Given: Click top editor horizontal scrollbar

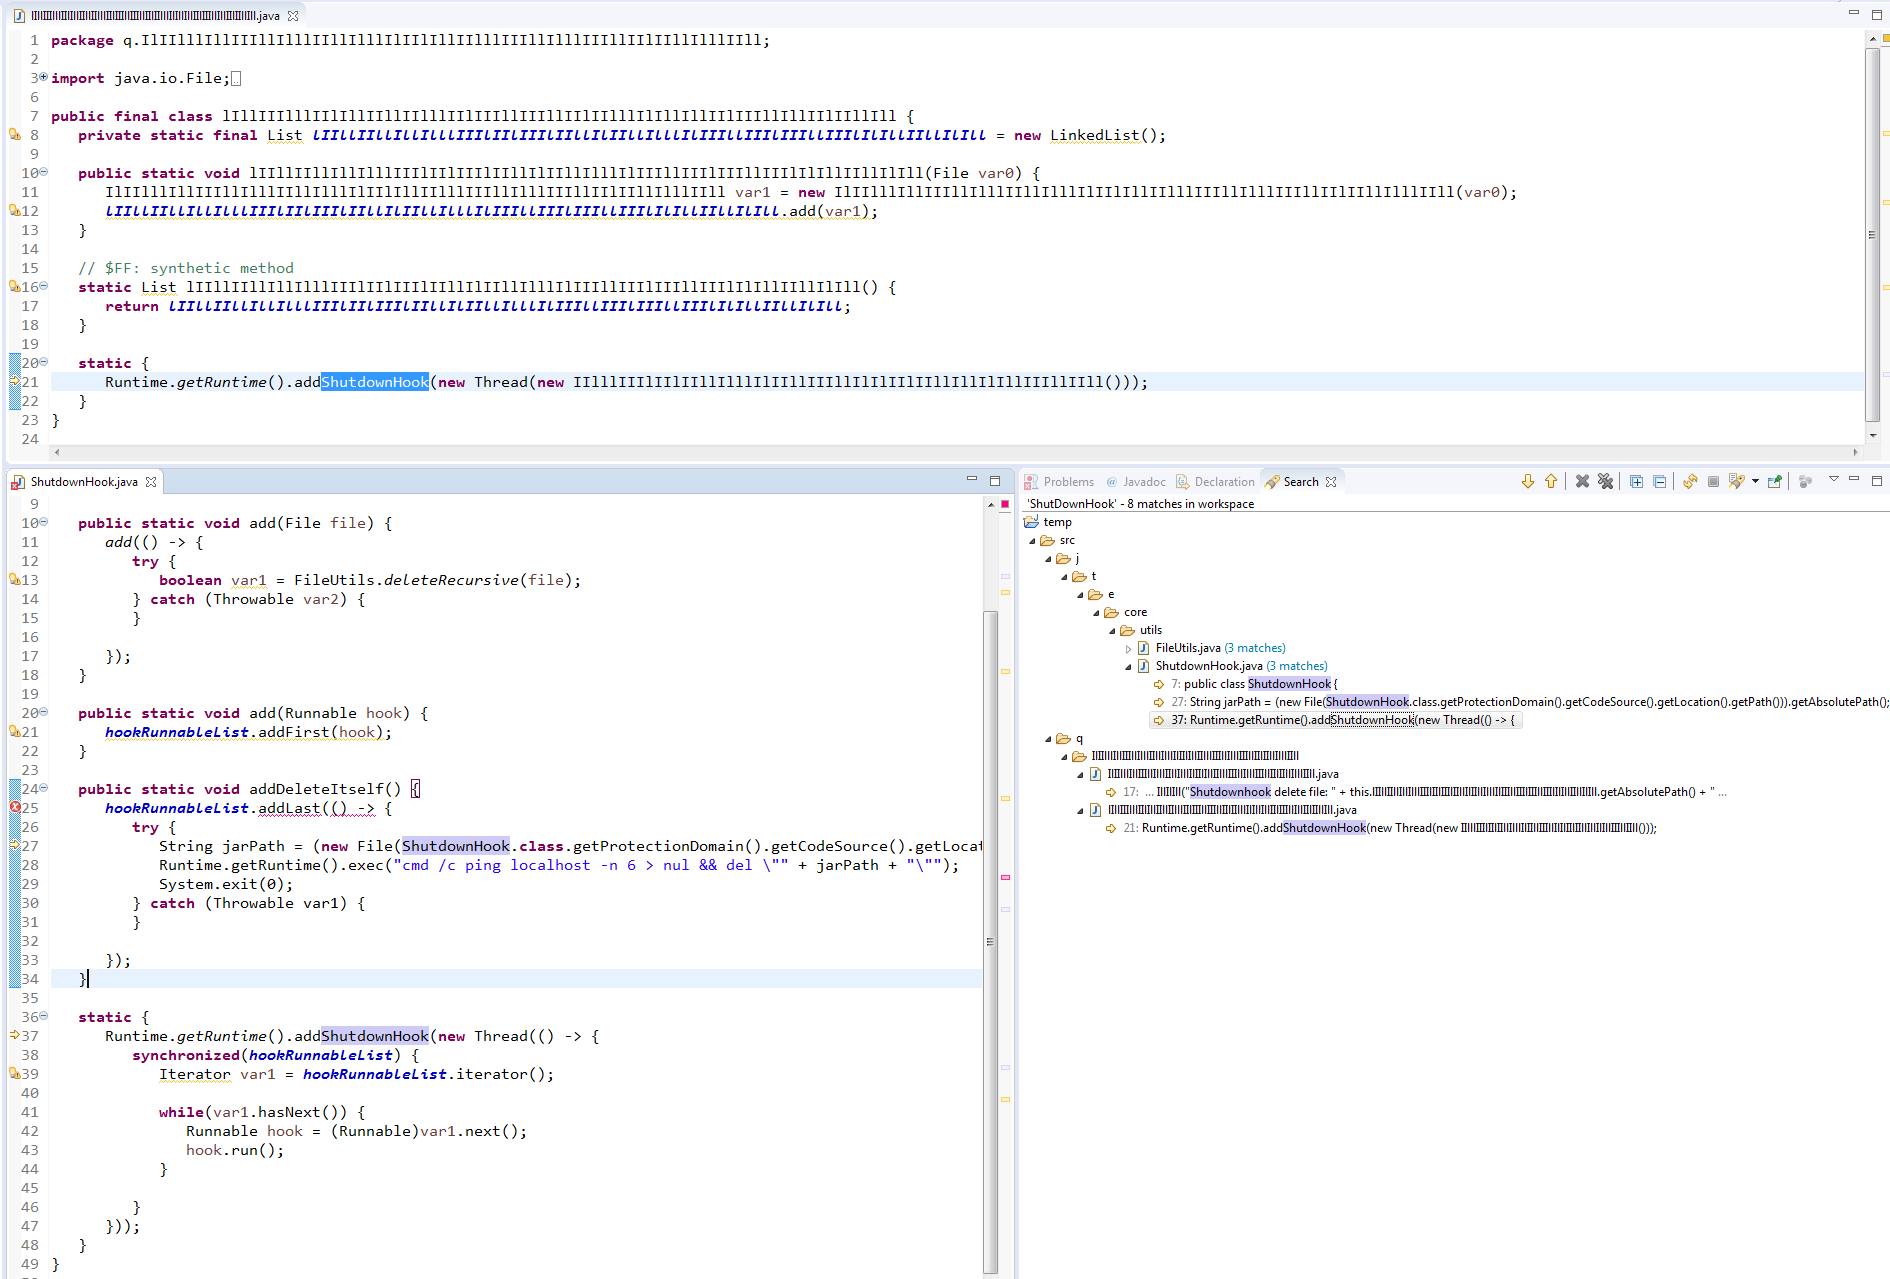Looking at the screenshot, I should pos(955,452).
